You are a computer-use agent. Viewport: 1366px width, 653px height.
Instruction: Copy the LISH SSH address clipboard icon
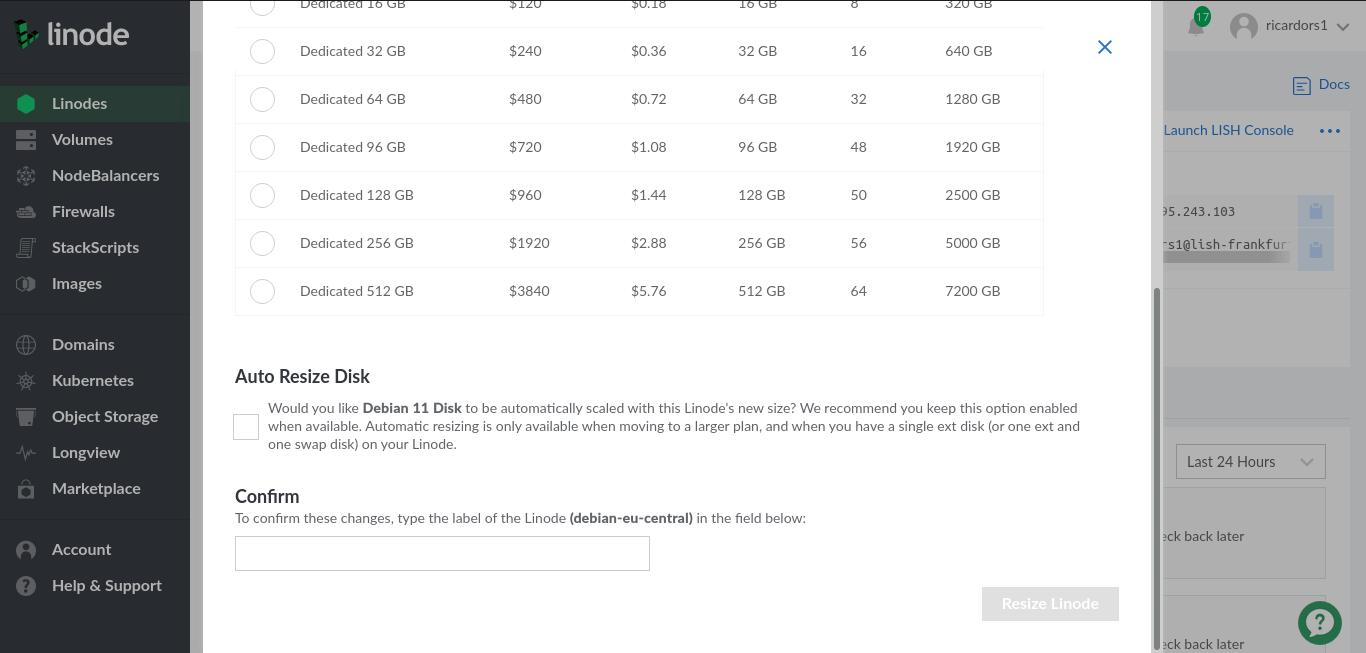point(1316,250)
